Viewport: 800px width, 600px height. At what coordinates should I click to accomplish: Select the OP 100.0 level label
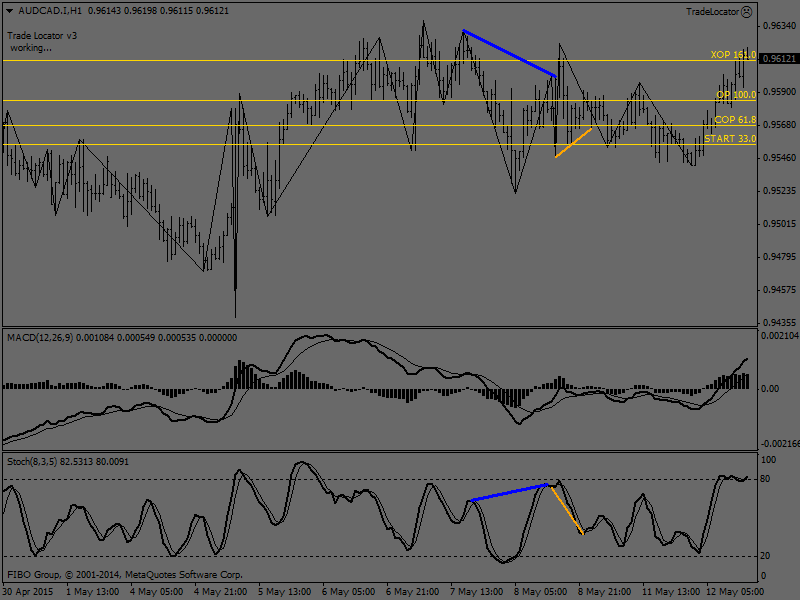pos(735,94)
